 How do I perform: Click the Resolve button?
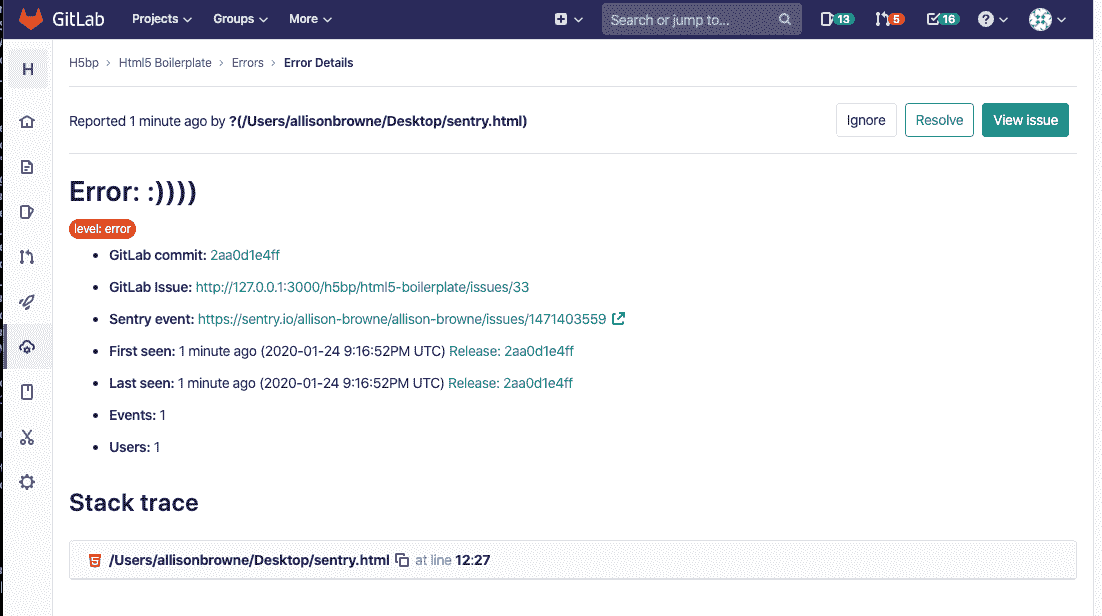click(938, 119)
